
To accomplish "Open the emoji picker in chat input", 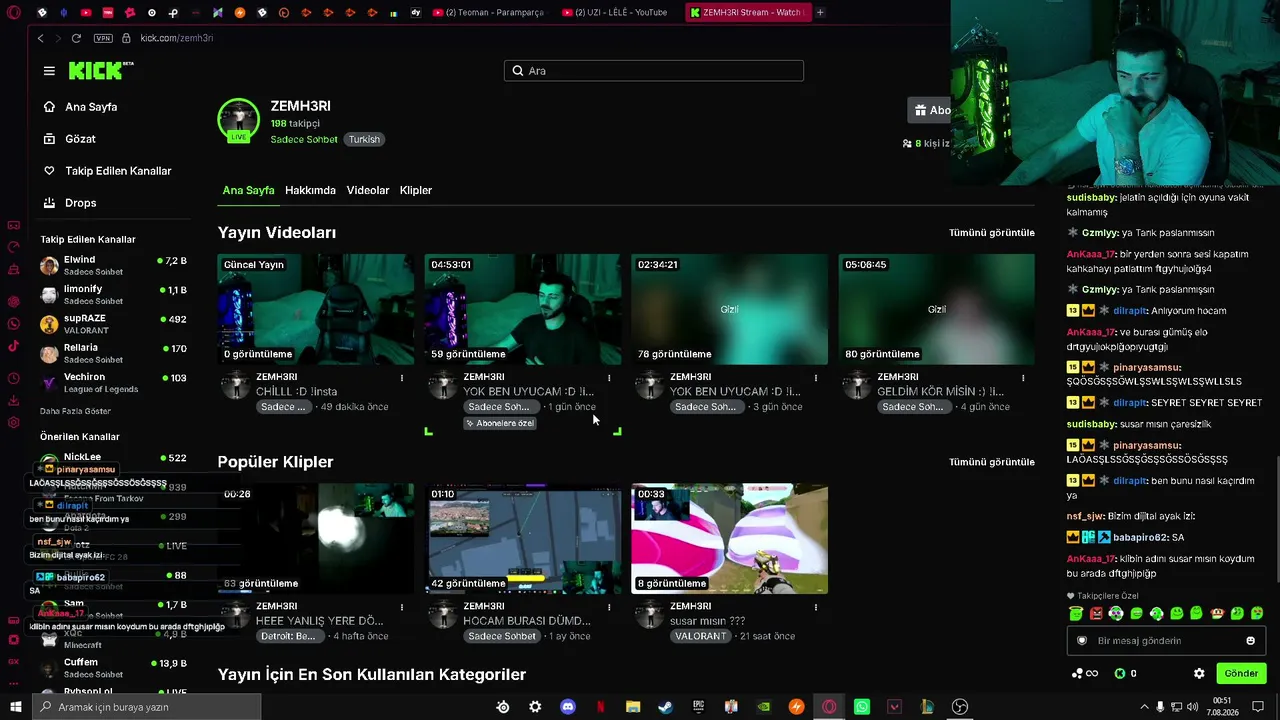I will 1250,641.
